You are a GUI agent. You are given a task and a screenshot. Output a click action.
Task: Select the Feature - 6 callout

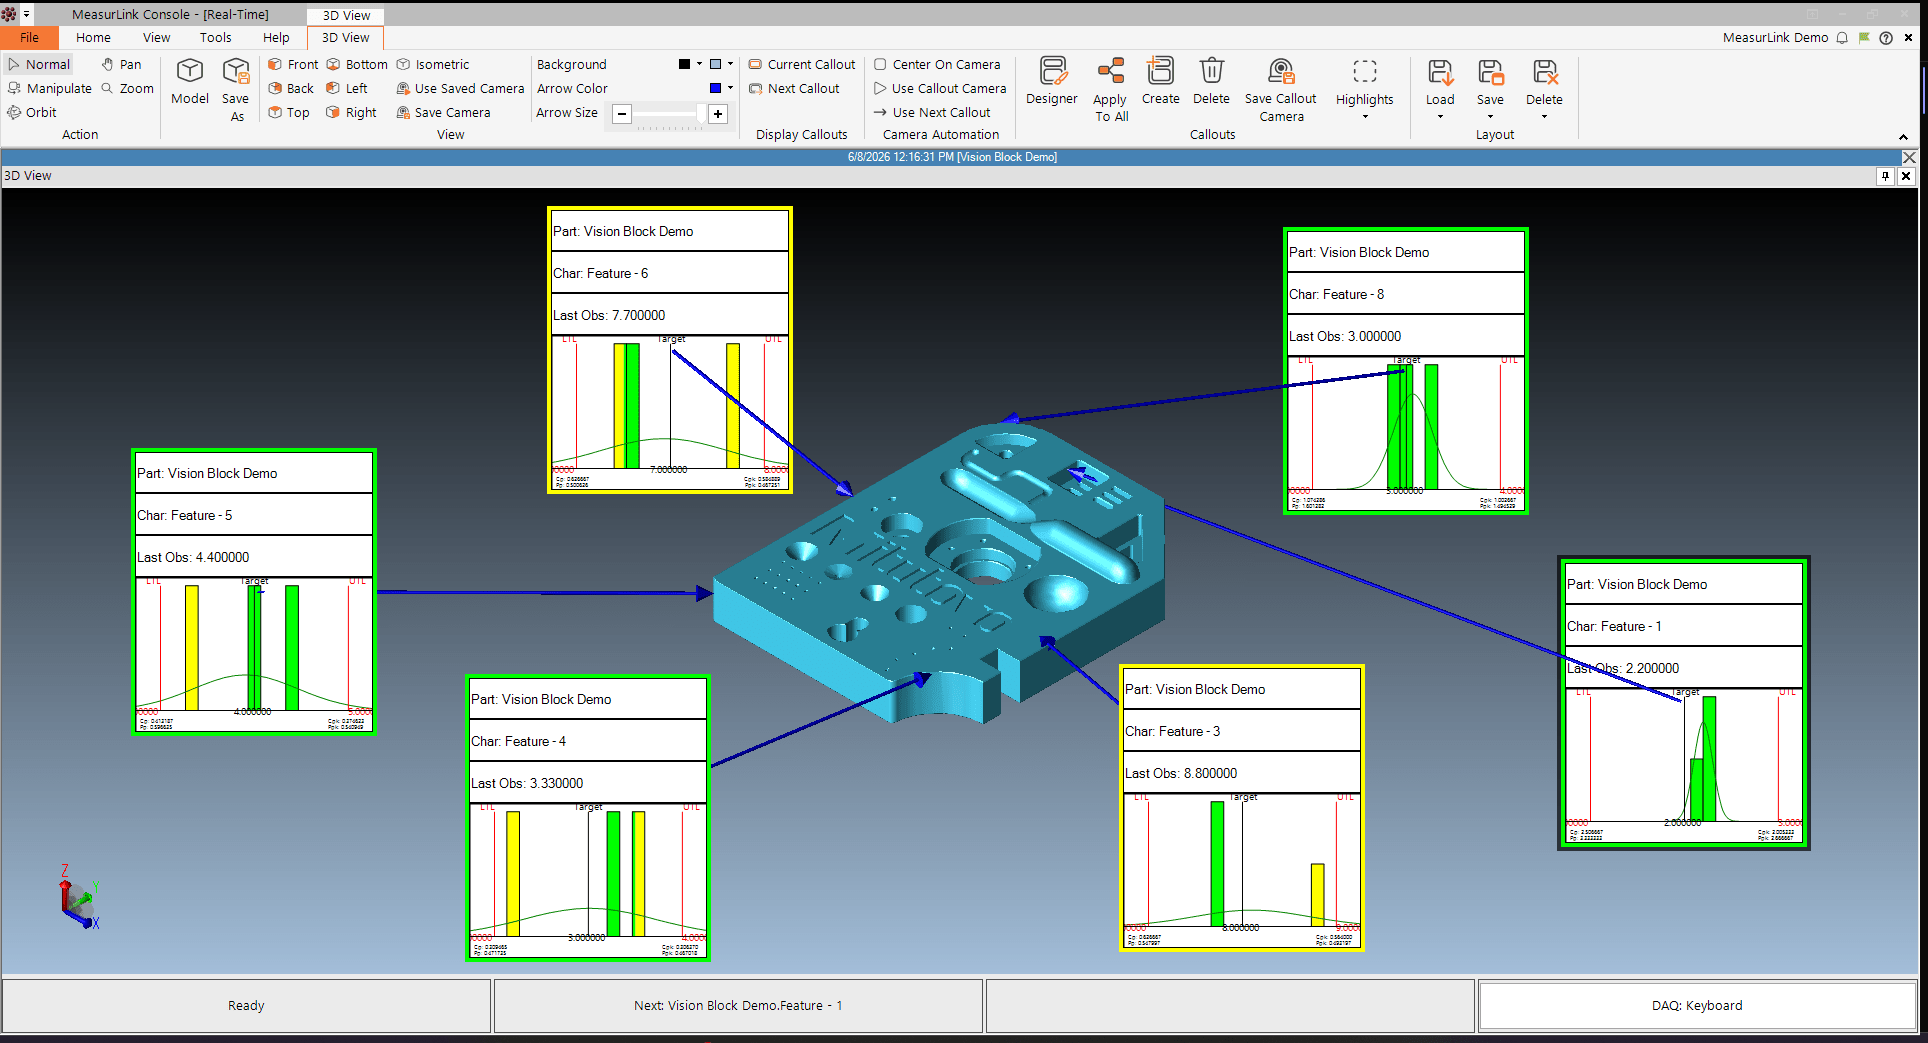pos(670,350)
